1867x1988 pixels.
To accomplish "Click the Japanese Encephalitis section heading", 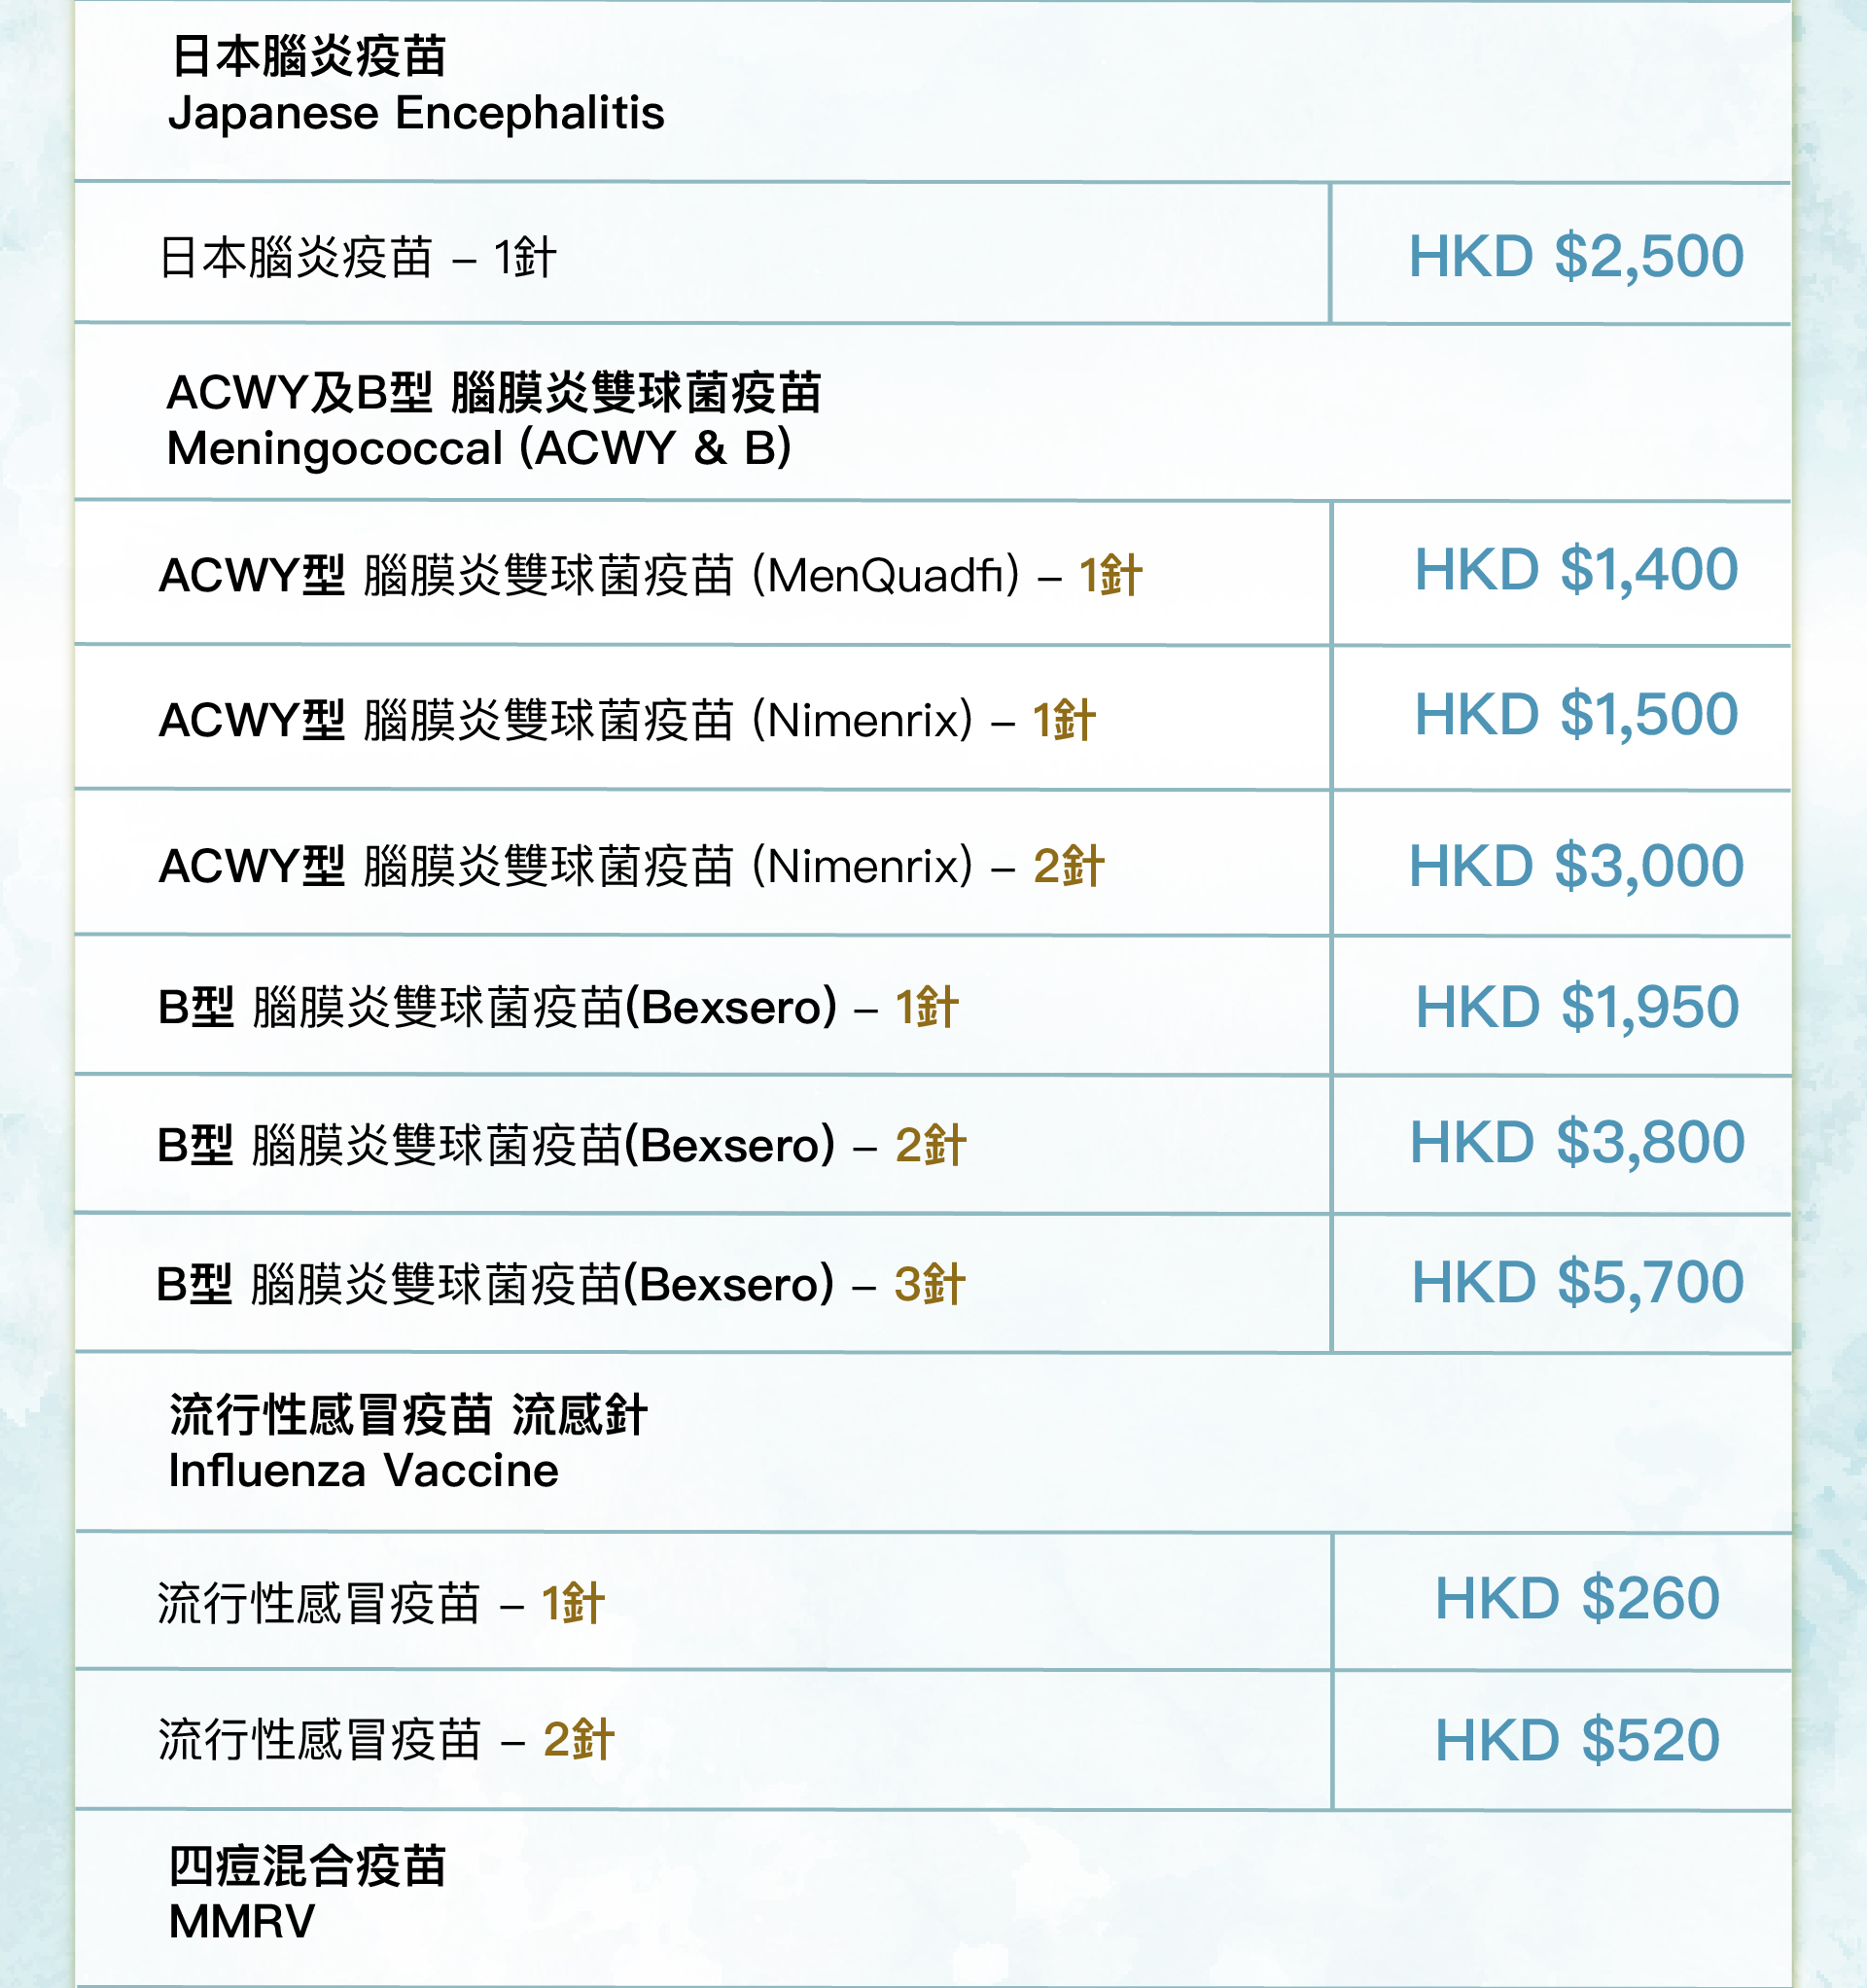I will (x=416, y=84).
